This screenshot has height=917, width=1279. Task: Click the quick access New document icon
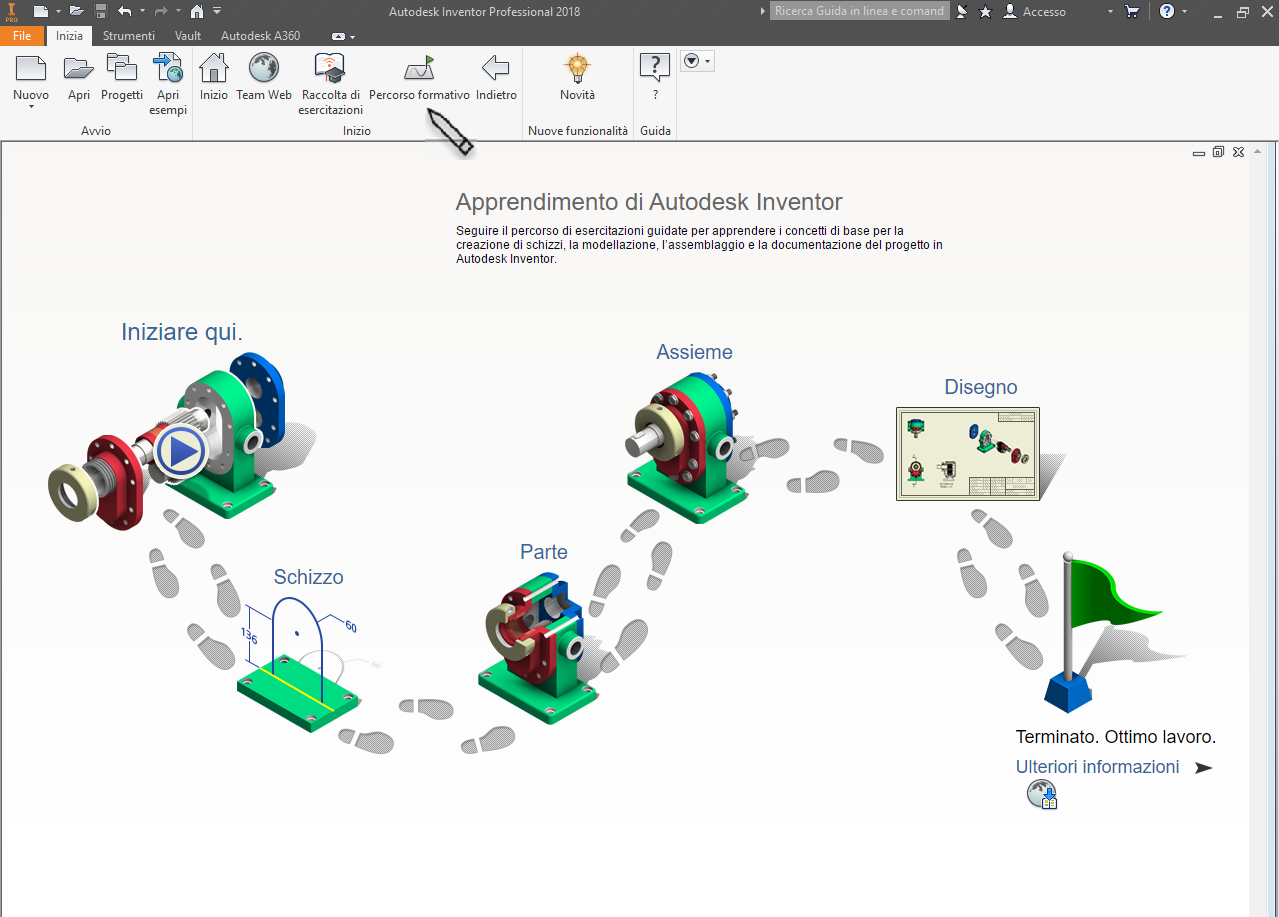(x=41, y=11)
